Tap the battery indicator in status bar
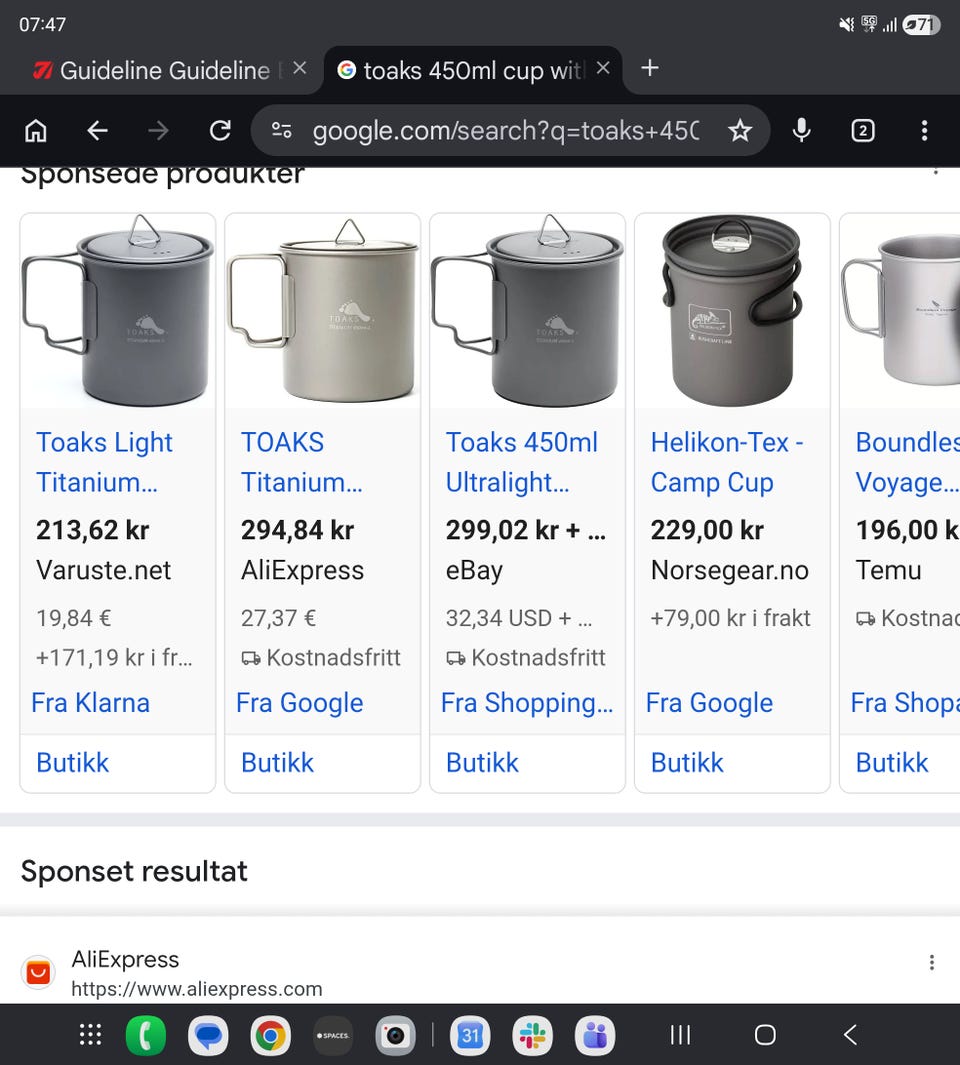Viewport: 960px width, 1065px height. tap(921, 25)
